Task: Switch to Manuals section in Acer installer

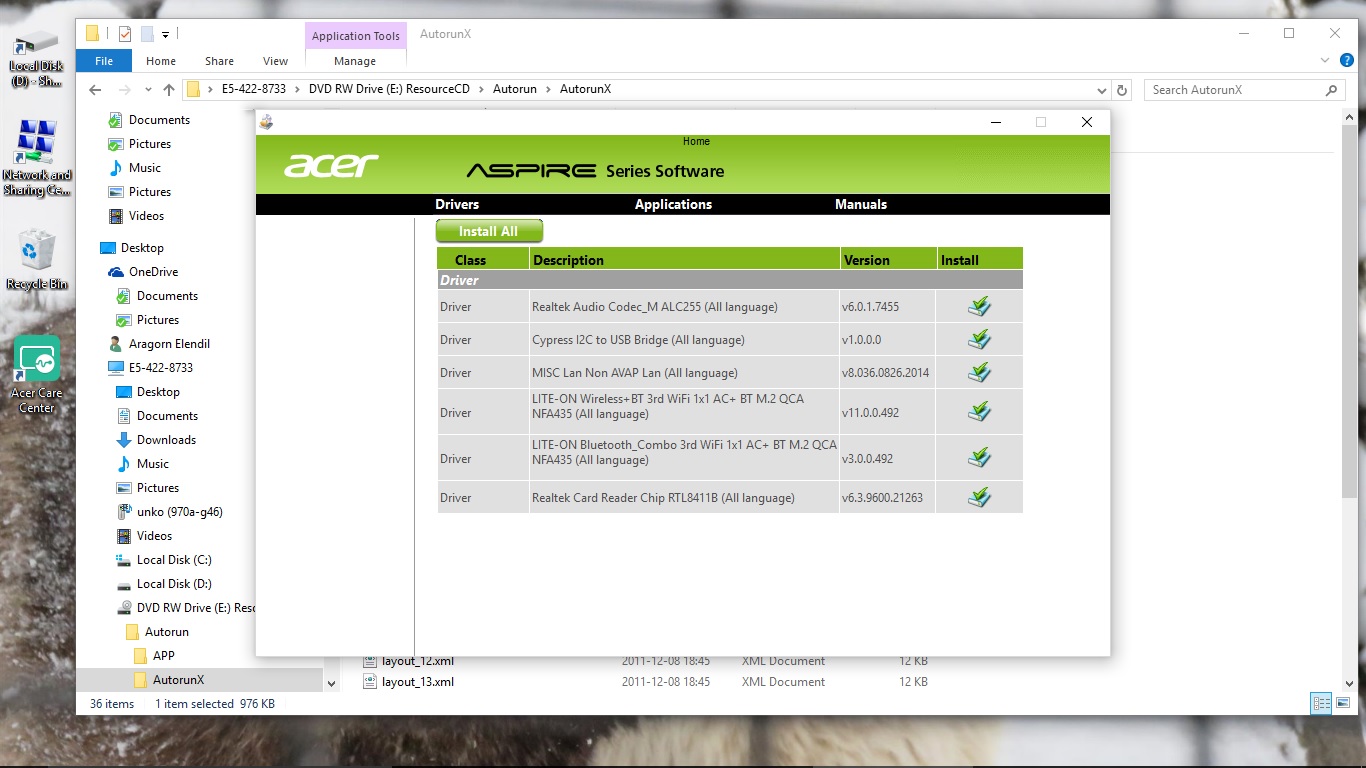Action: pyautogui.click(x=861, y=204)
